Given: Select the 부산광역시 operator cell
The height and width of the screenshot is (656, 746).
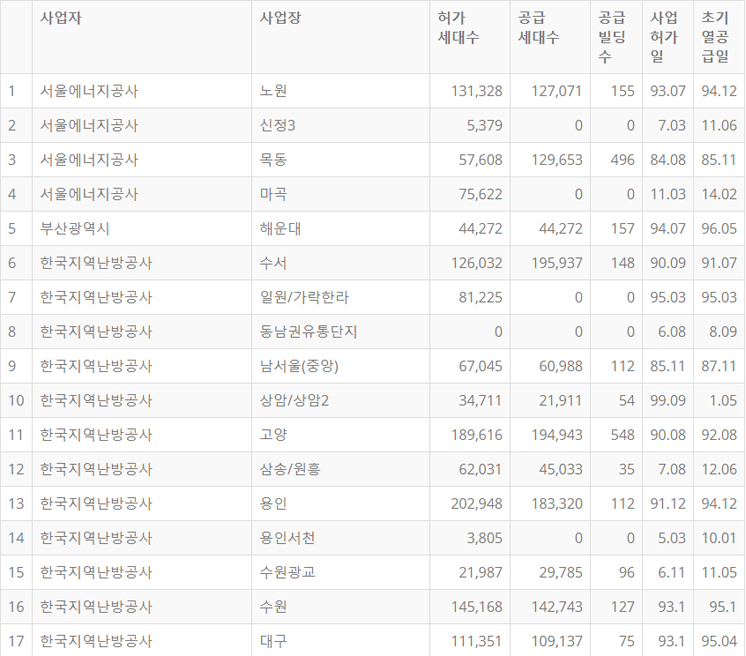Looking at the screenshot, I should coord(75,228).
